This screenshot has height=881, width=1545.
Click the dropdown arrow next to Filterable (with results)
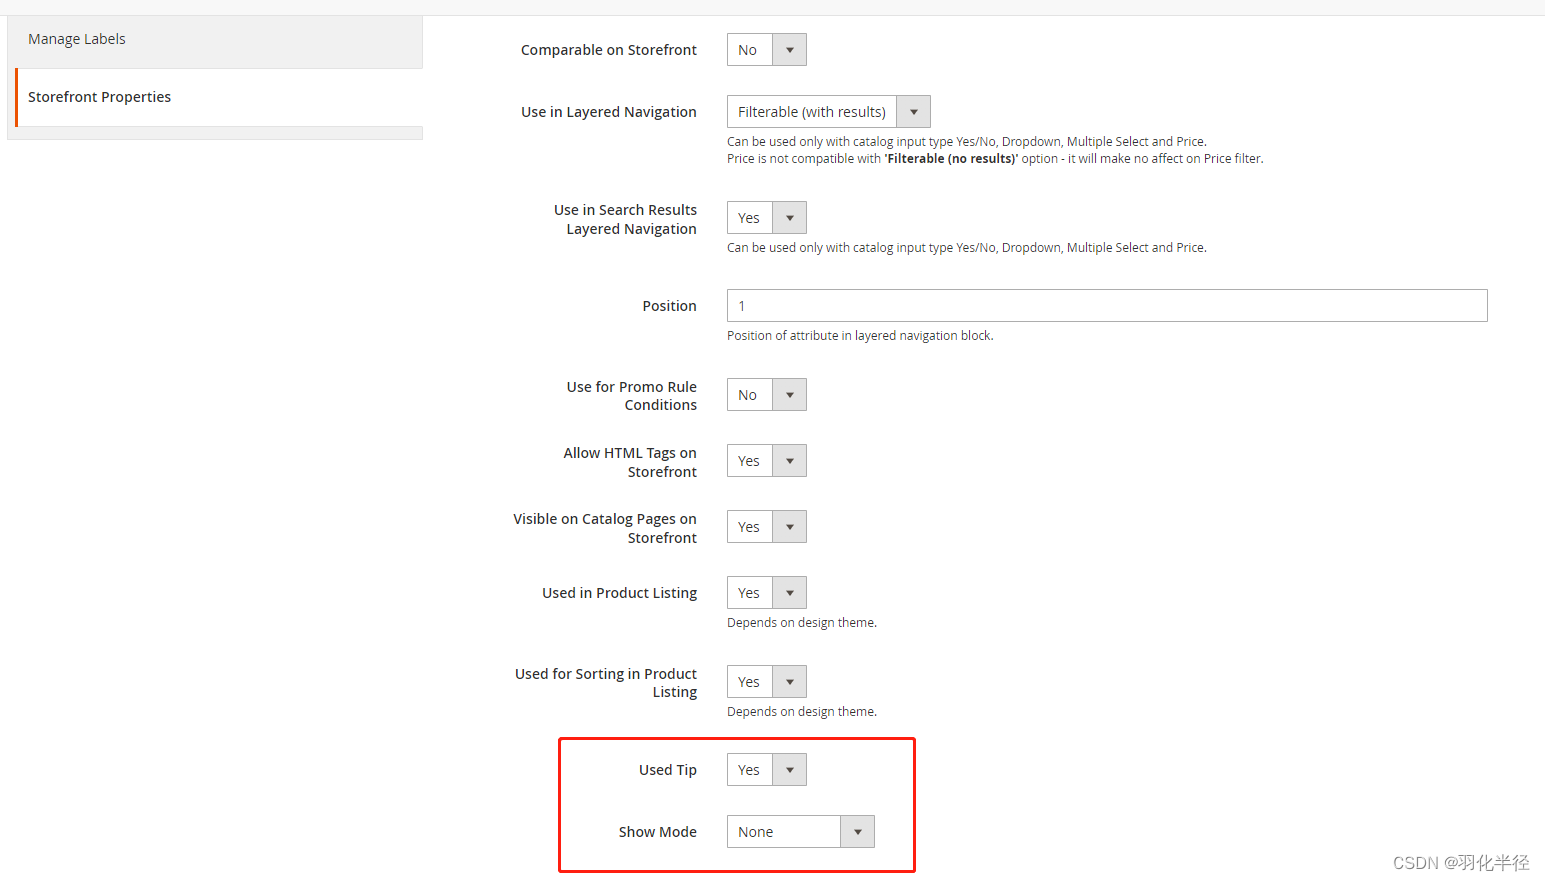tap(912, 111)
